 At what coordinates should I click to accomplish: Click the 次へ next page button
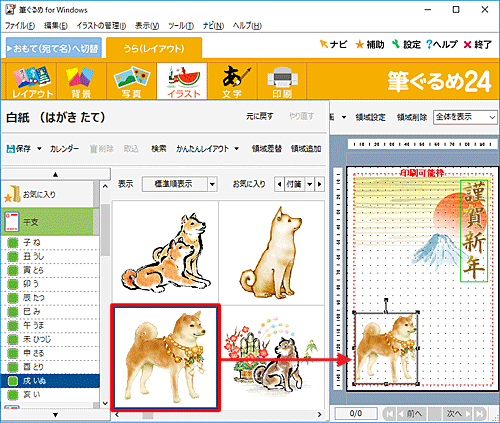click(x=458, y=414)
